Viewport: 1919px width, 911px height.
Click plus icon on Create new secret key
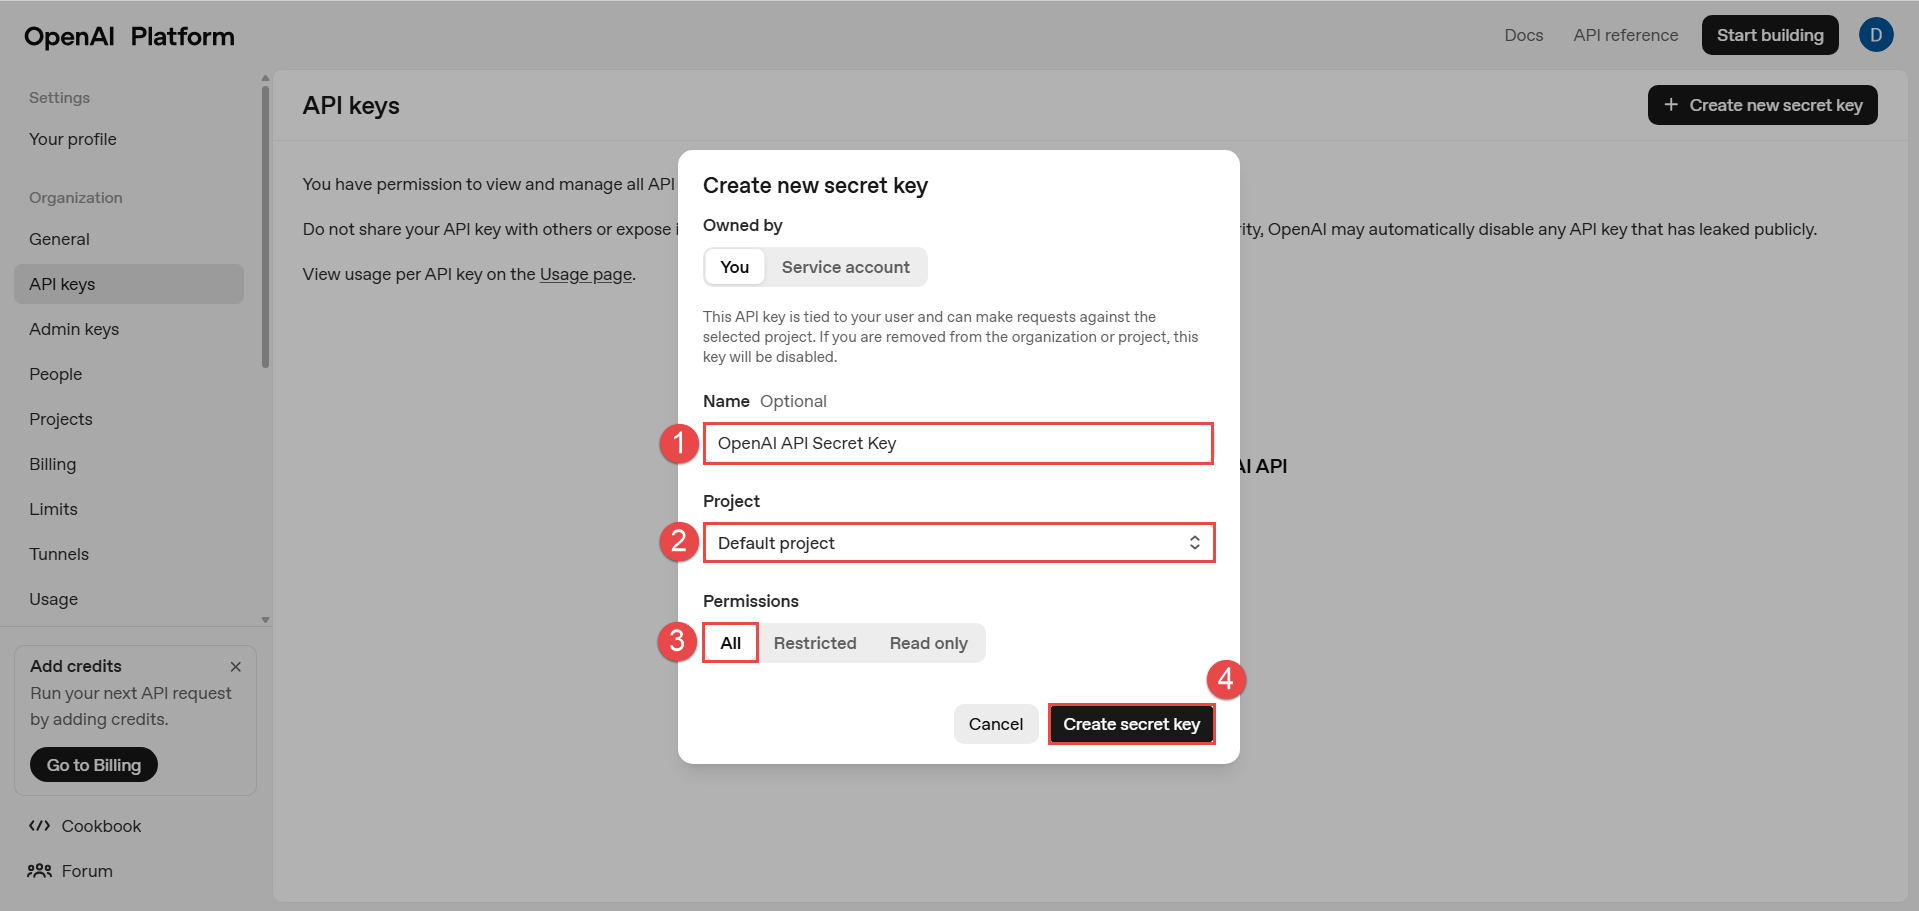coord(1670,105)
